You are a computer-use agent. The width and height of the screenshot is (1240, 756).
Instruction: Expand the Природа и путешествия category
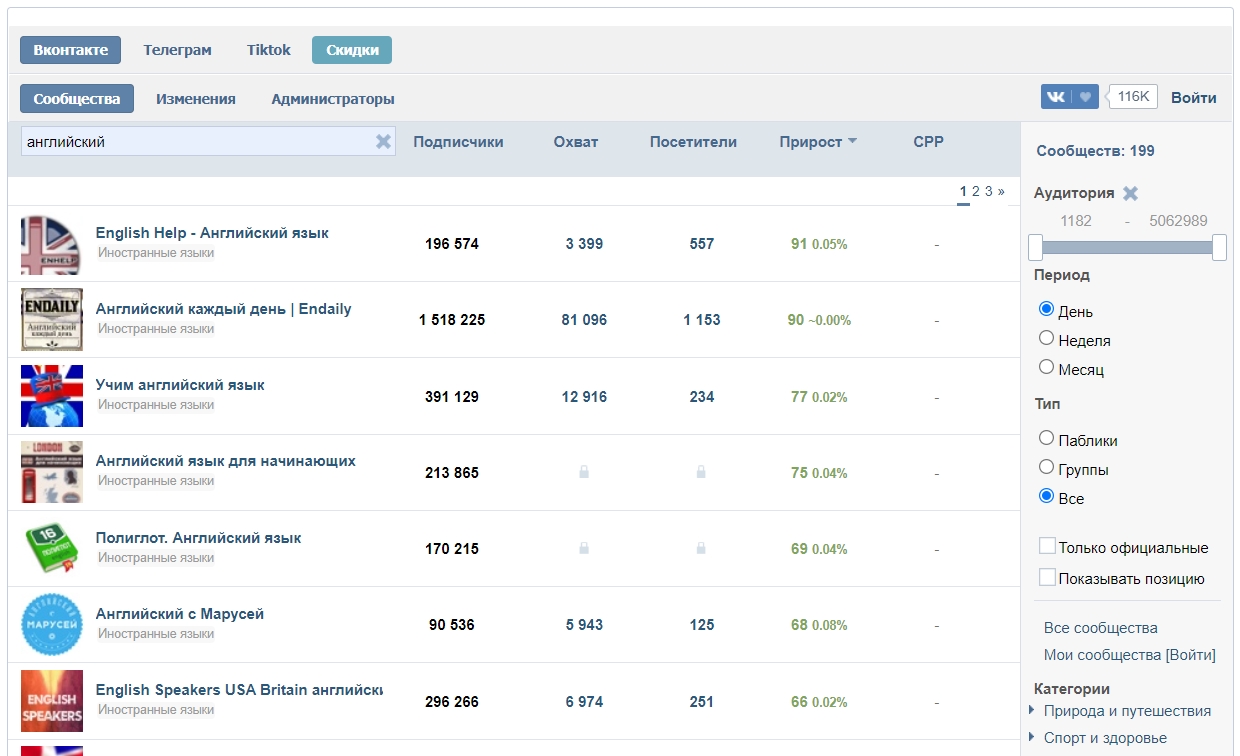pos(1033,711)
